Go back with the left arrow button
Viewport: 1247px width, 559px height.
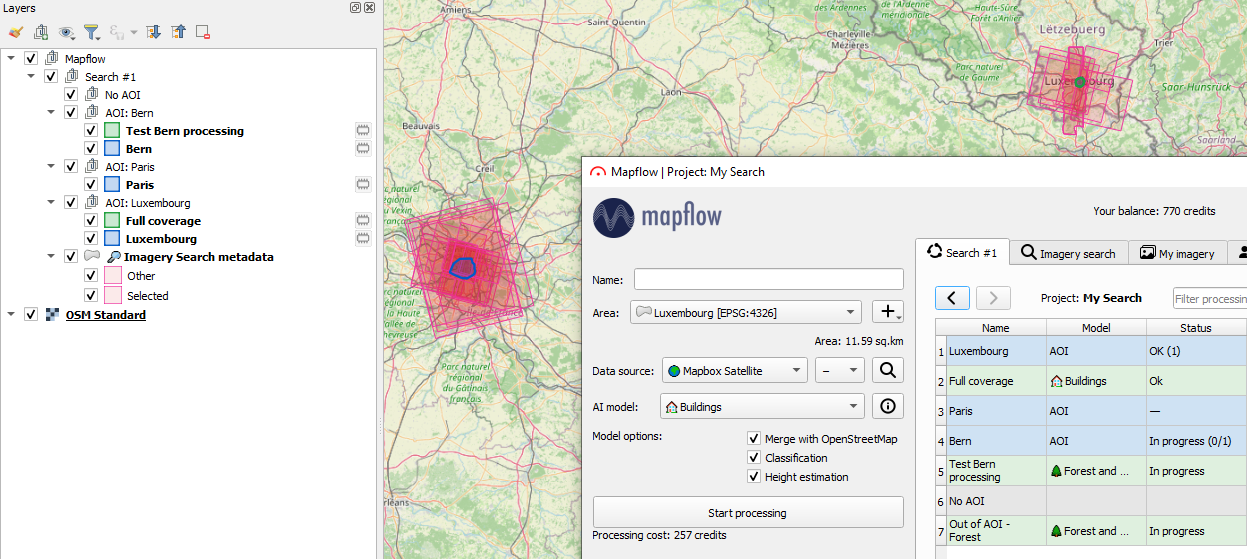[x=952, y=298]
